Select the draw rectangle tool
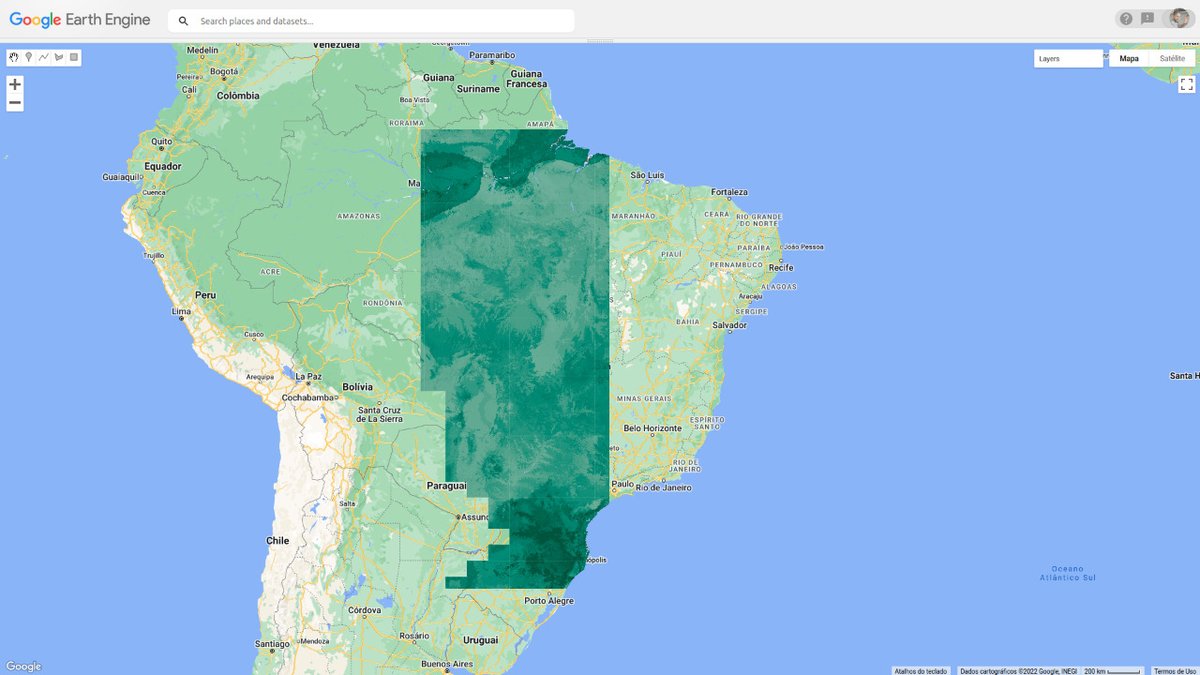Viewport: 1200px width, 675px height. 74,58
